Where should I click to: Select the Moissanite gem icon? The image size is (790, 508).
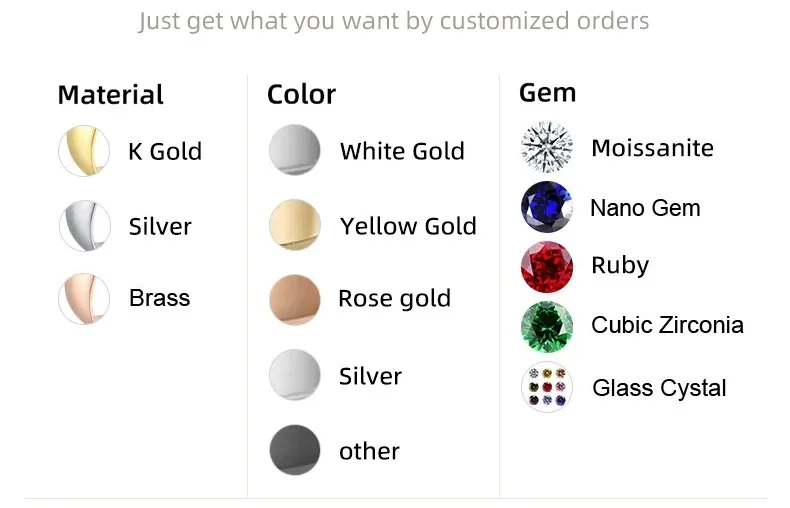pos(546,148)
